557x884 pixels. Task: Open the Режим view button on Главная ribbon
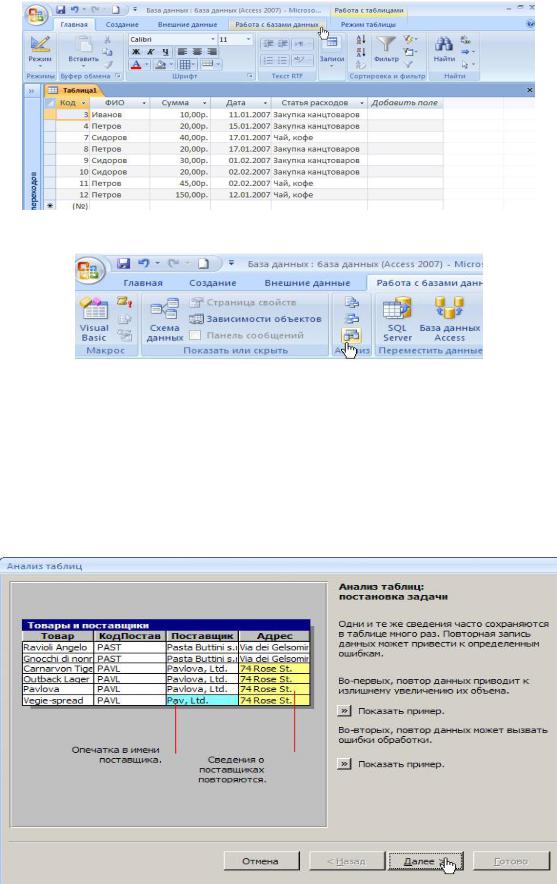pos(40,52)
